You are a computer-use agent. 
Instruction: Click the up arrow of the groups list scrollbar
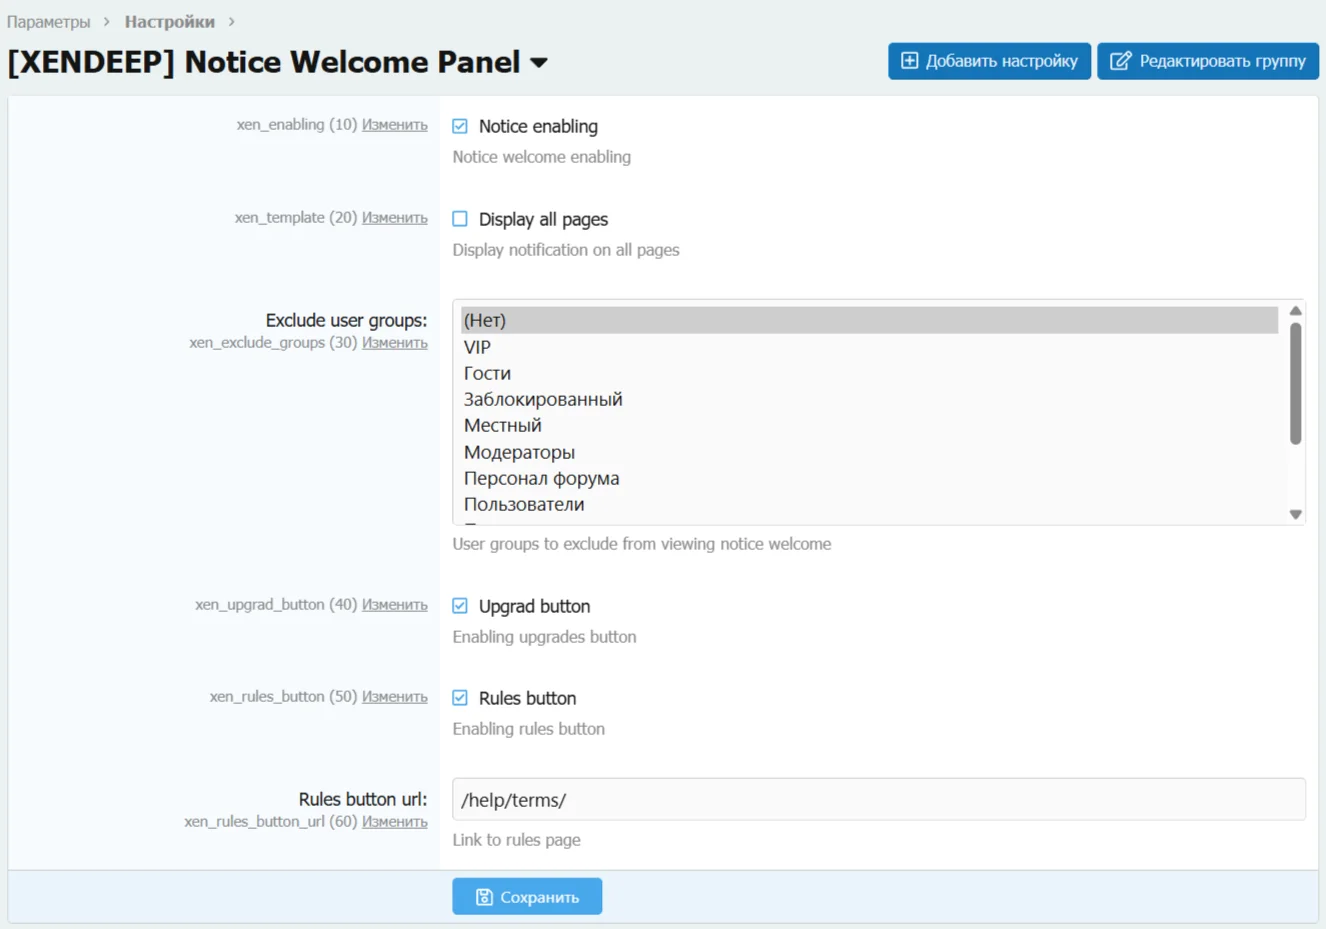[x=1295, y=310]
